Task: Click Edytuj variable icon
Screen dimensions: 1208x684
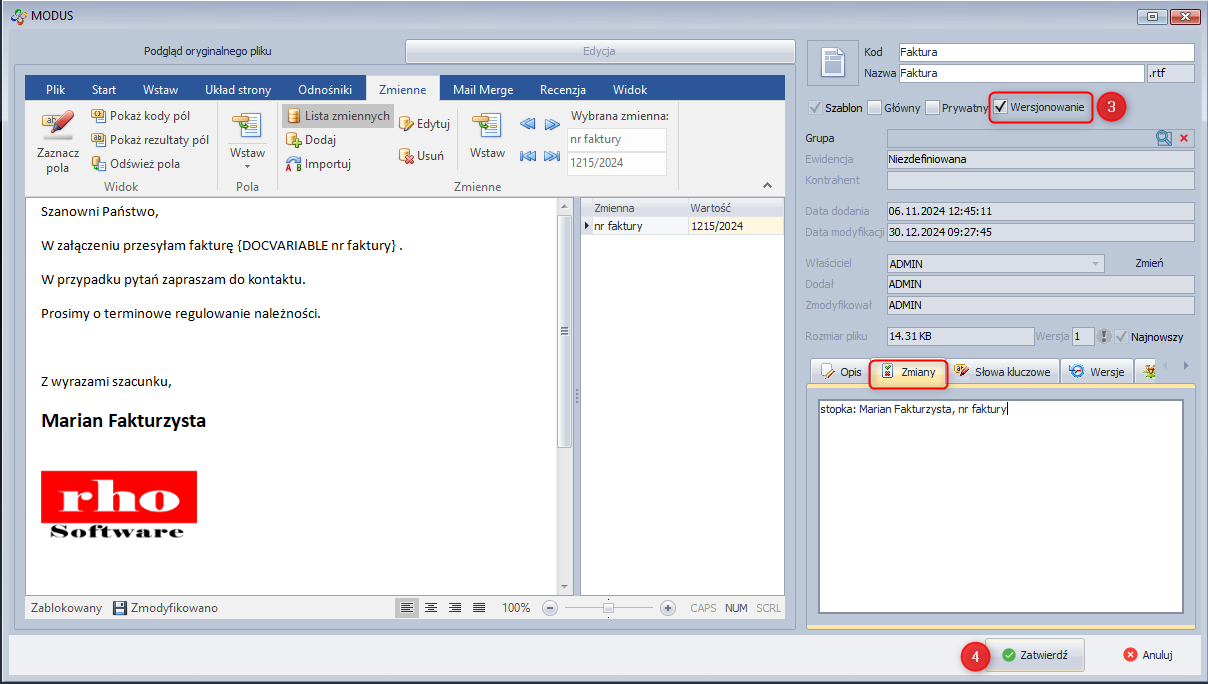Action: [x=407, y=124]
